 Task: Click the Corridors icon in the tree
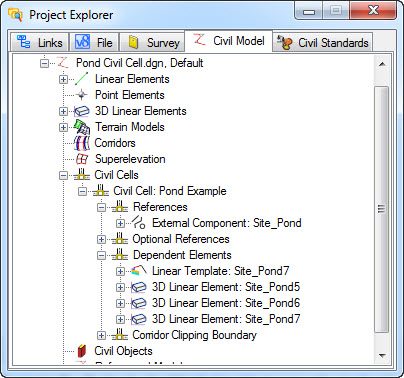tap(82, 143)
